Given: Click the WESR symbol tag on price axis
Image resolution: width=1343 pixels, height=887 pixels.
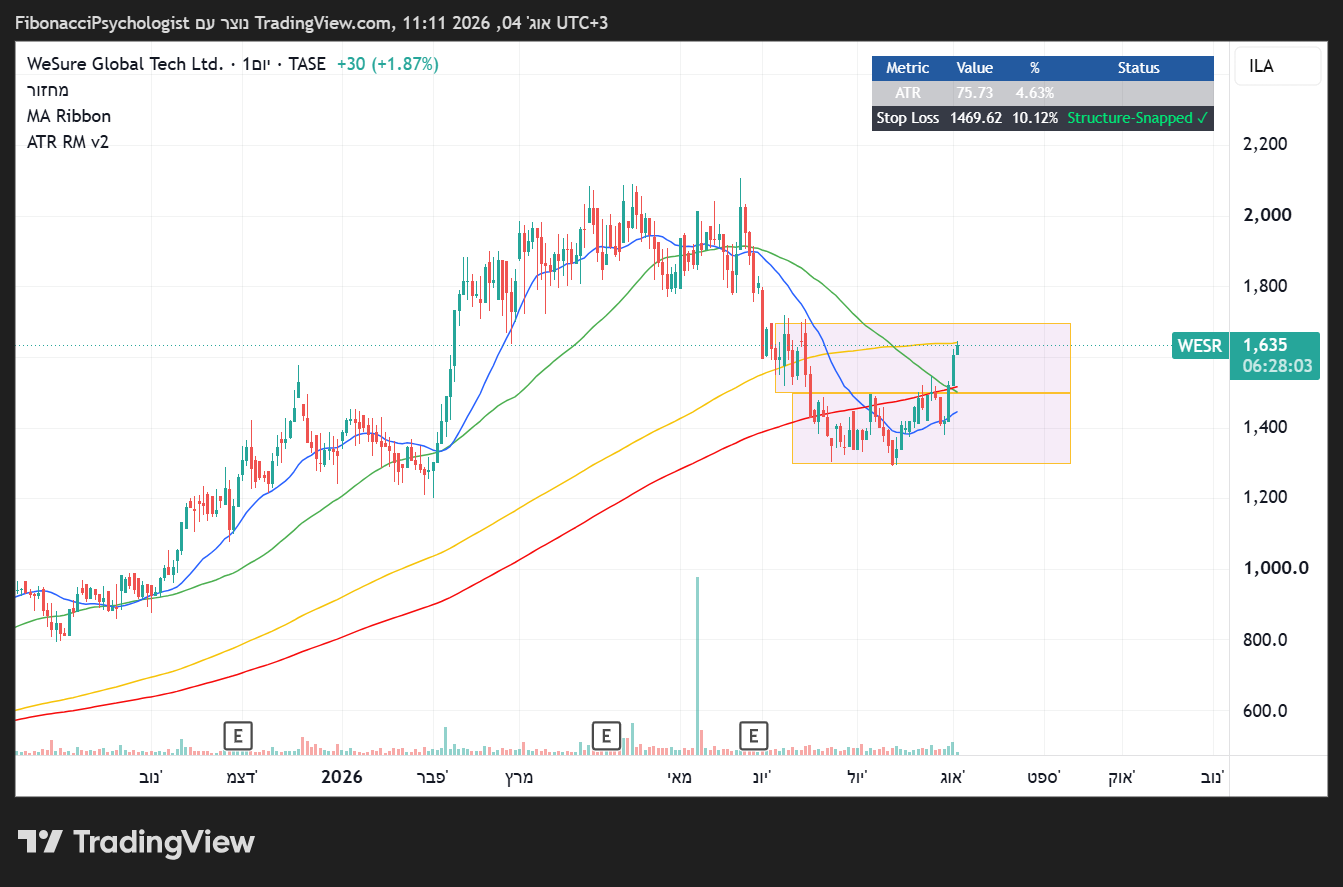Looking at the screenshot, I should click(x=1199, y=346).
